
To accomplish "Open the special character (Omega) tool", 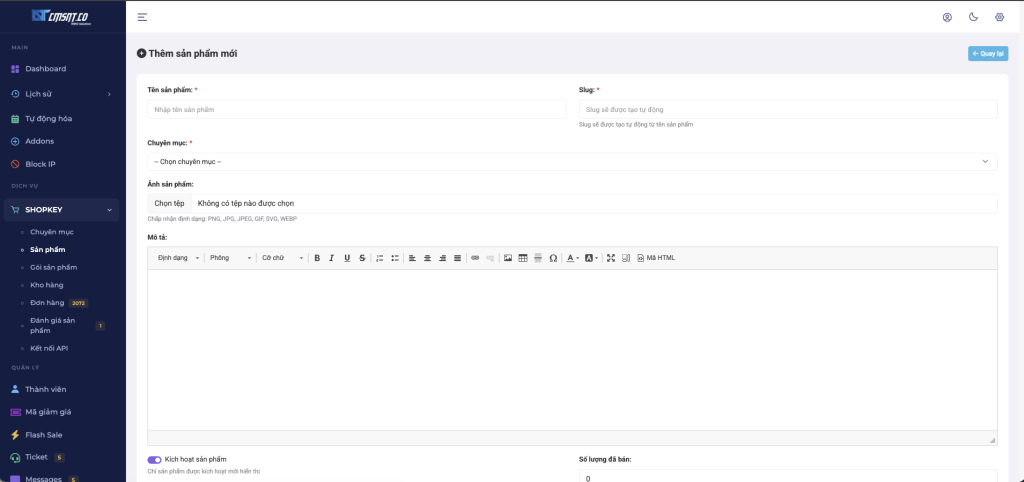I will 553,258.
